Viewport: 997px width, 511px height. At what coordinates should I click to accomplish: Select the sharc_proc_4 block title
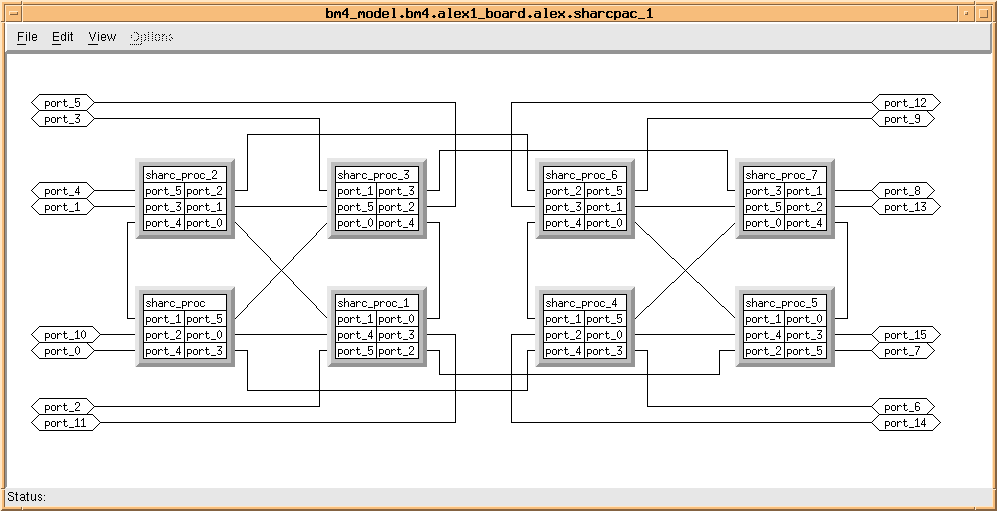coord(585,303)
